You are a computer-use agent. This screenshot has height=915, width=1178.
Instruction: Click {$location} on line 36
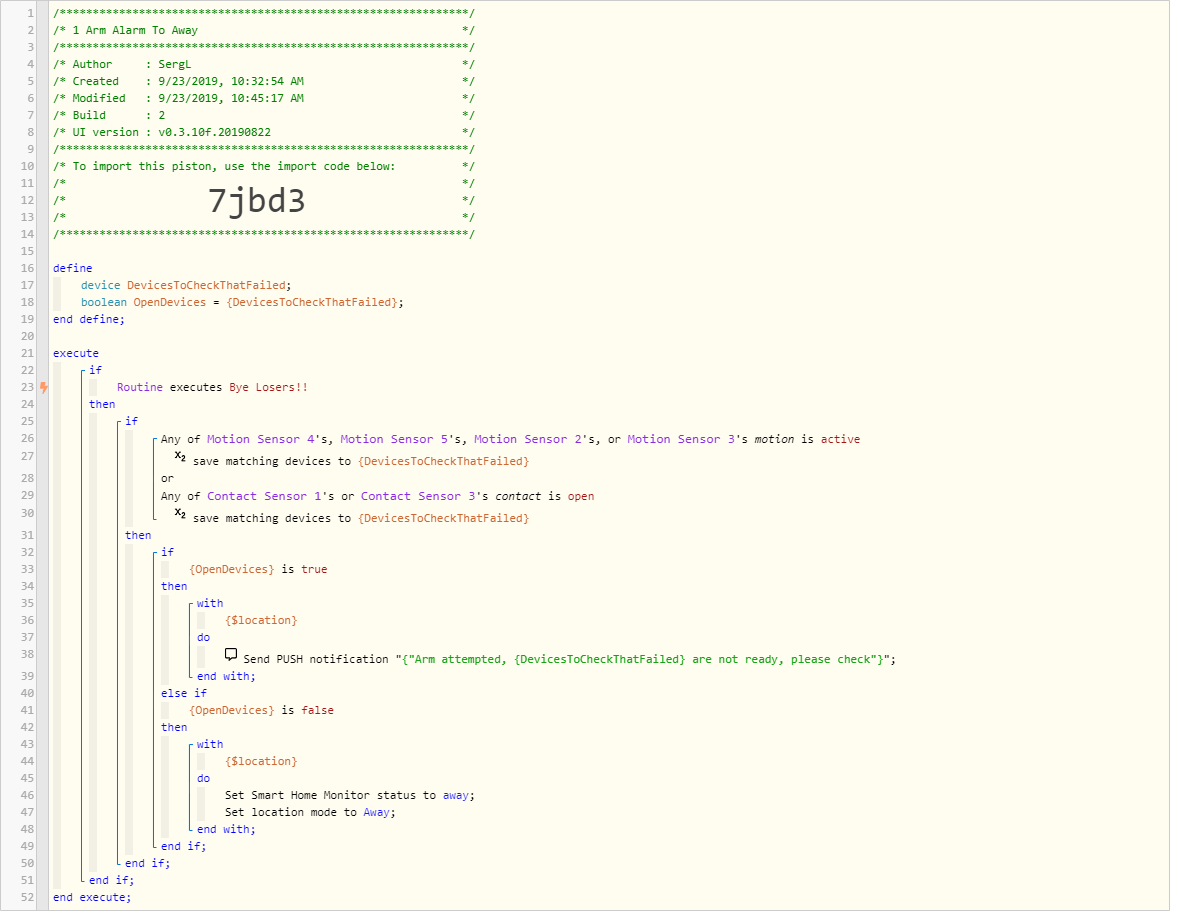(261, 621)
